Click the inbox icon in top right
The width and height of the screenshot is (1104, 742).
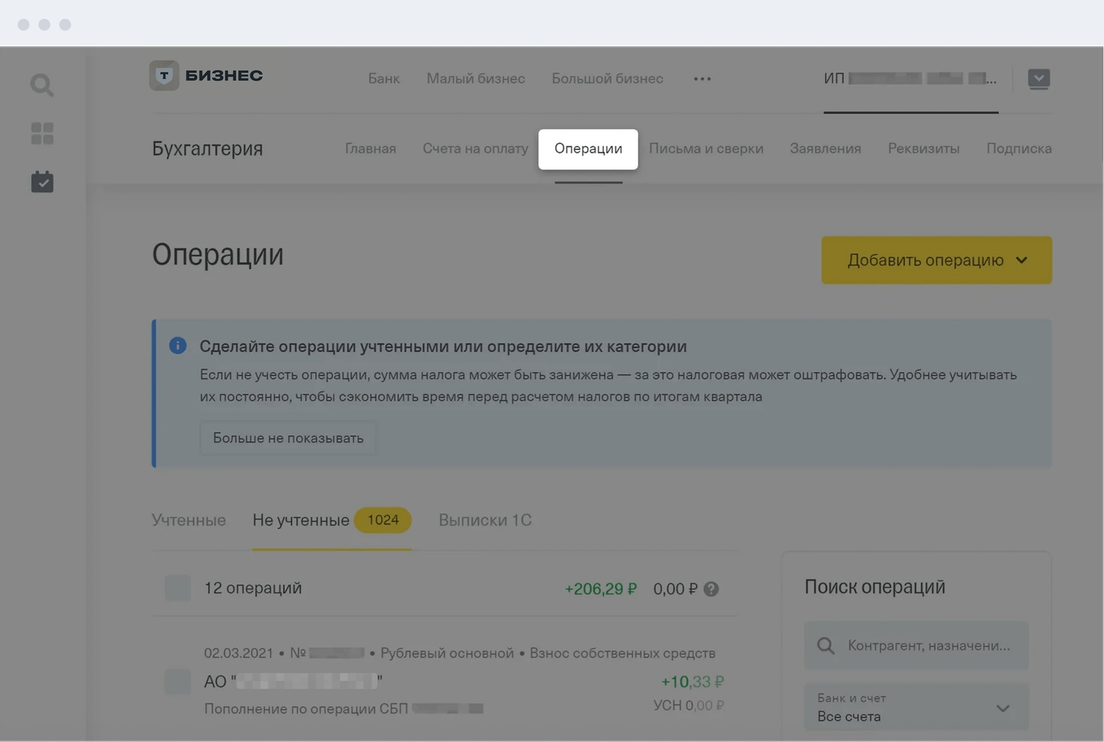(1038, 79)
